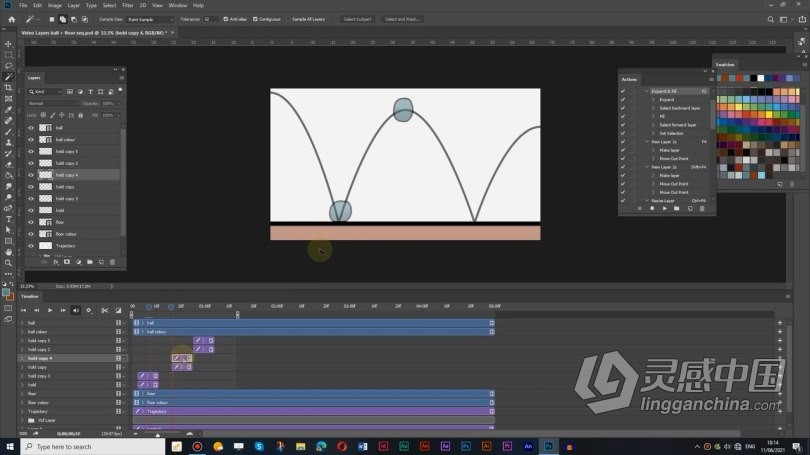This screenshot has width=810, height=455.
Task: Select the Zoom tool in toolbox
Action: 8,263
